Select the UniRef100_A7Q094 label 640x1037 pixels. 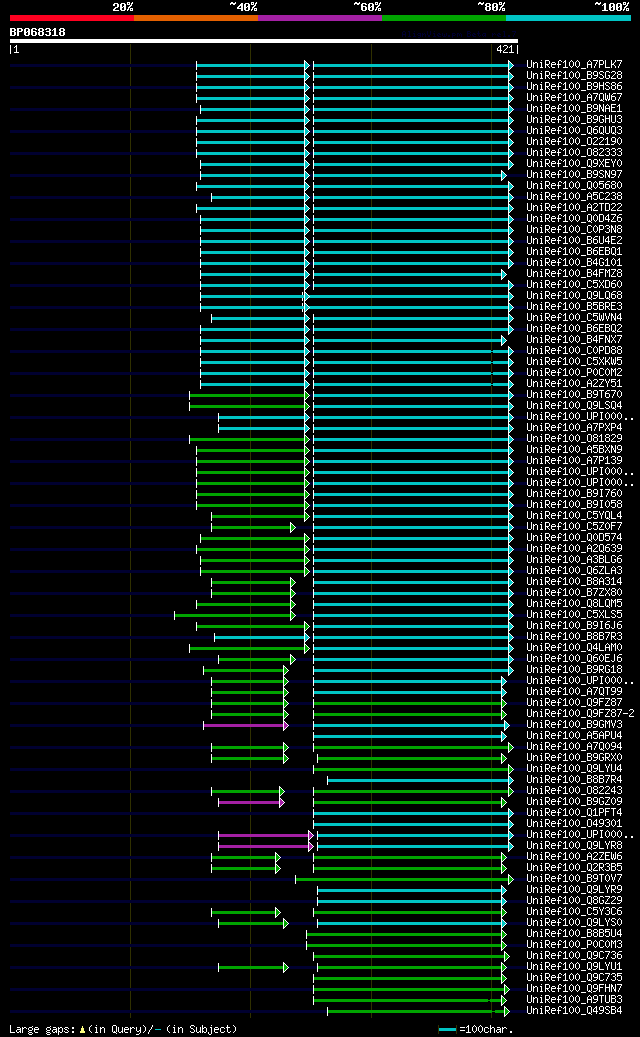[x=574, y=746]
